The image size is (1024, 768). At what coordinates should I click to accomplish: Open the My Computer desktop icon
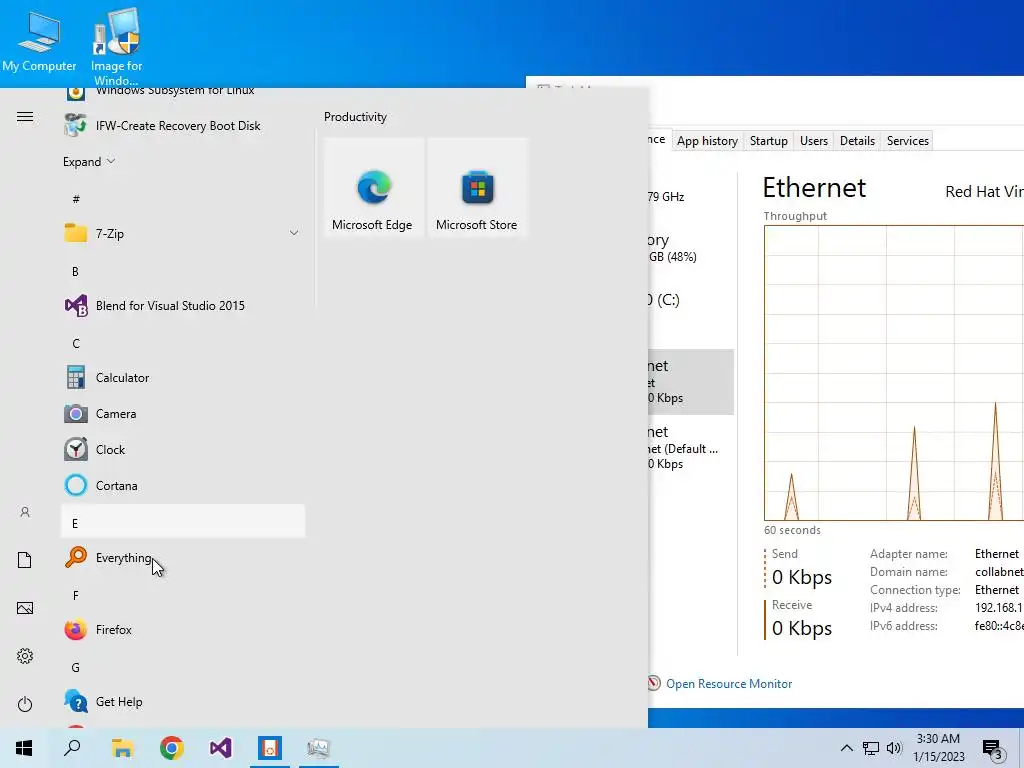point(39,42)
